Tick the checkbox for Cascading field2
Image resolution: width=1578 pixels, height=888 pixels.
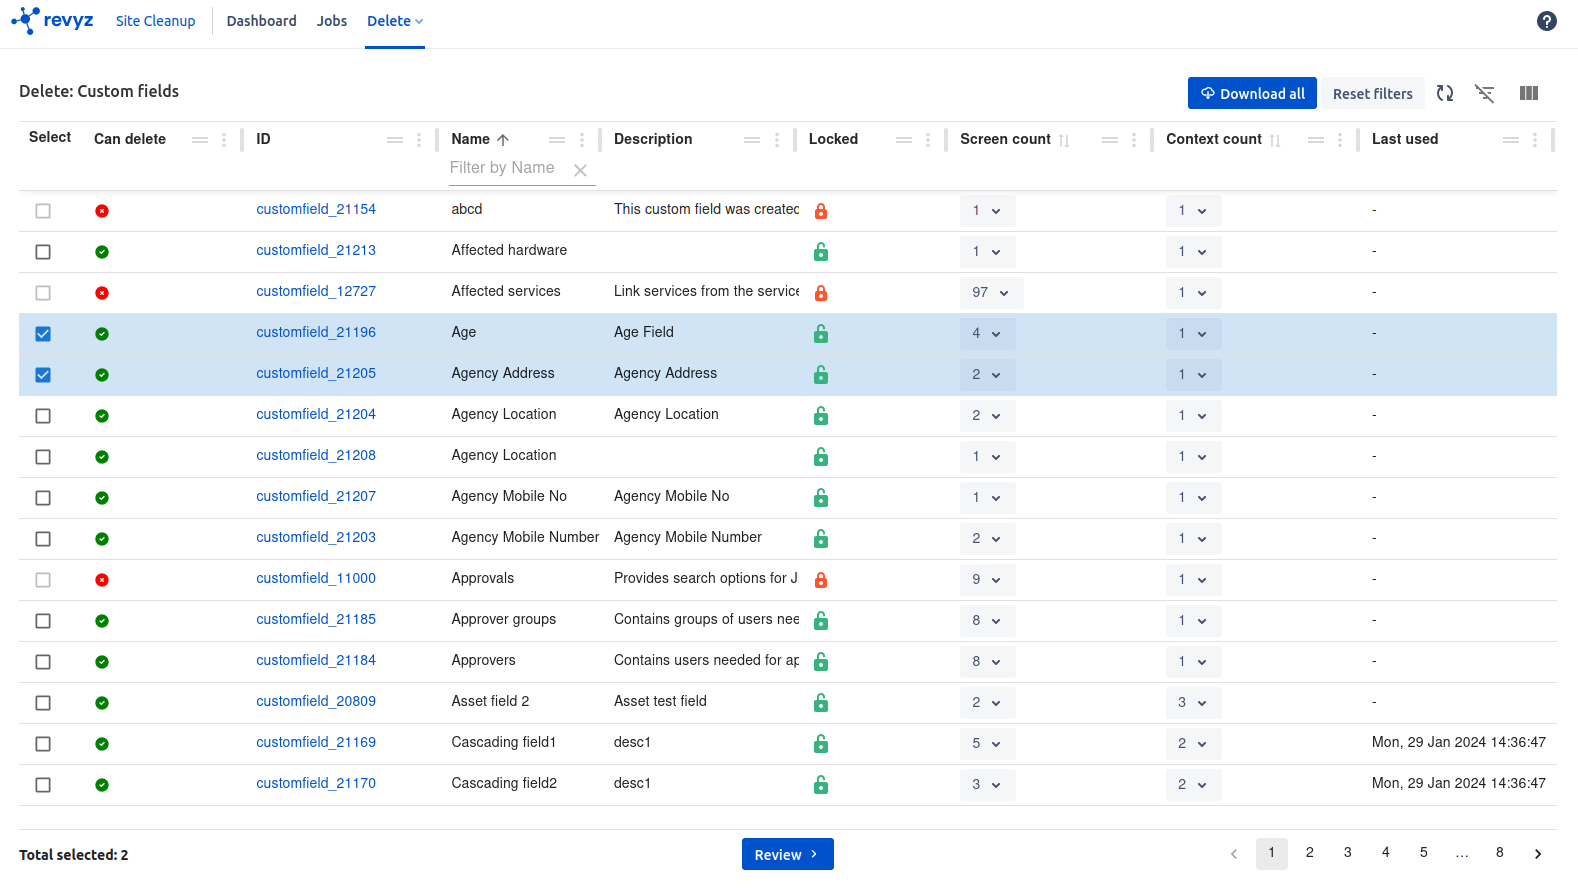point(43,785)
